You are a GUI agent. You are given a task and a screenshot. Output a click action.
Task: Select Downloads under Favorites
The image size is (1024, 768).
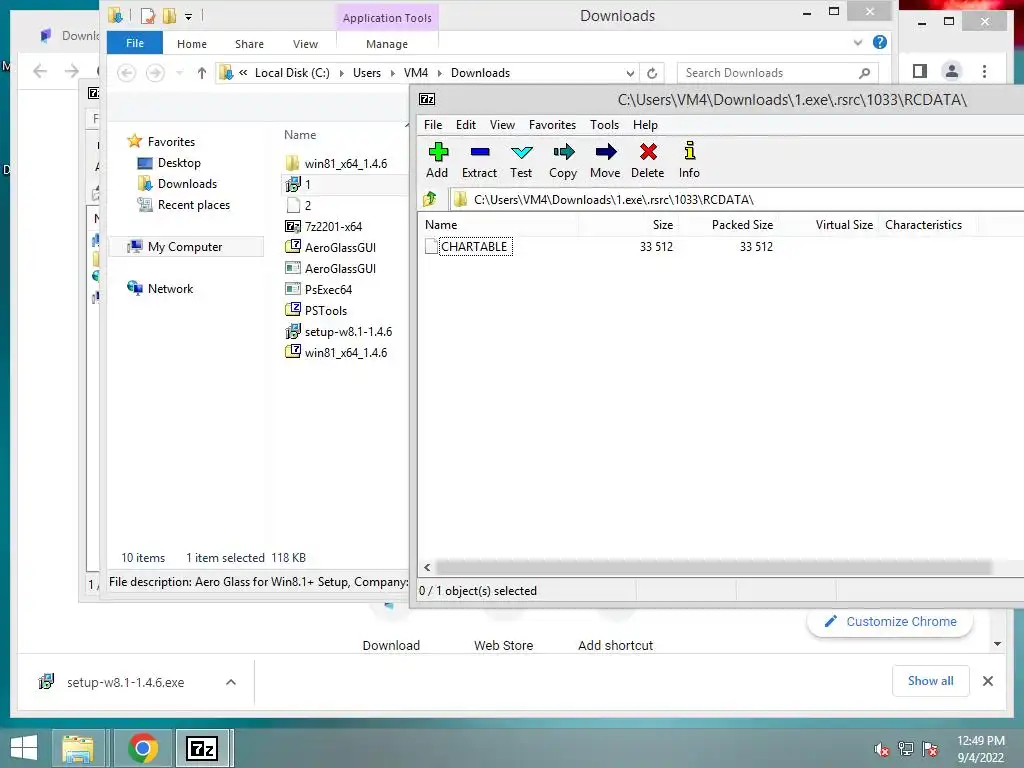coord(186,184)
